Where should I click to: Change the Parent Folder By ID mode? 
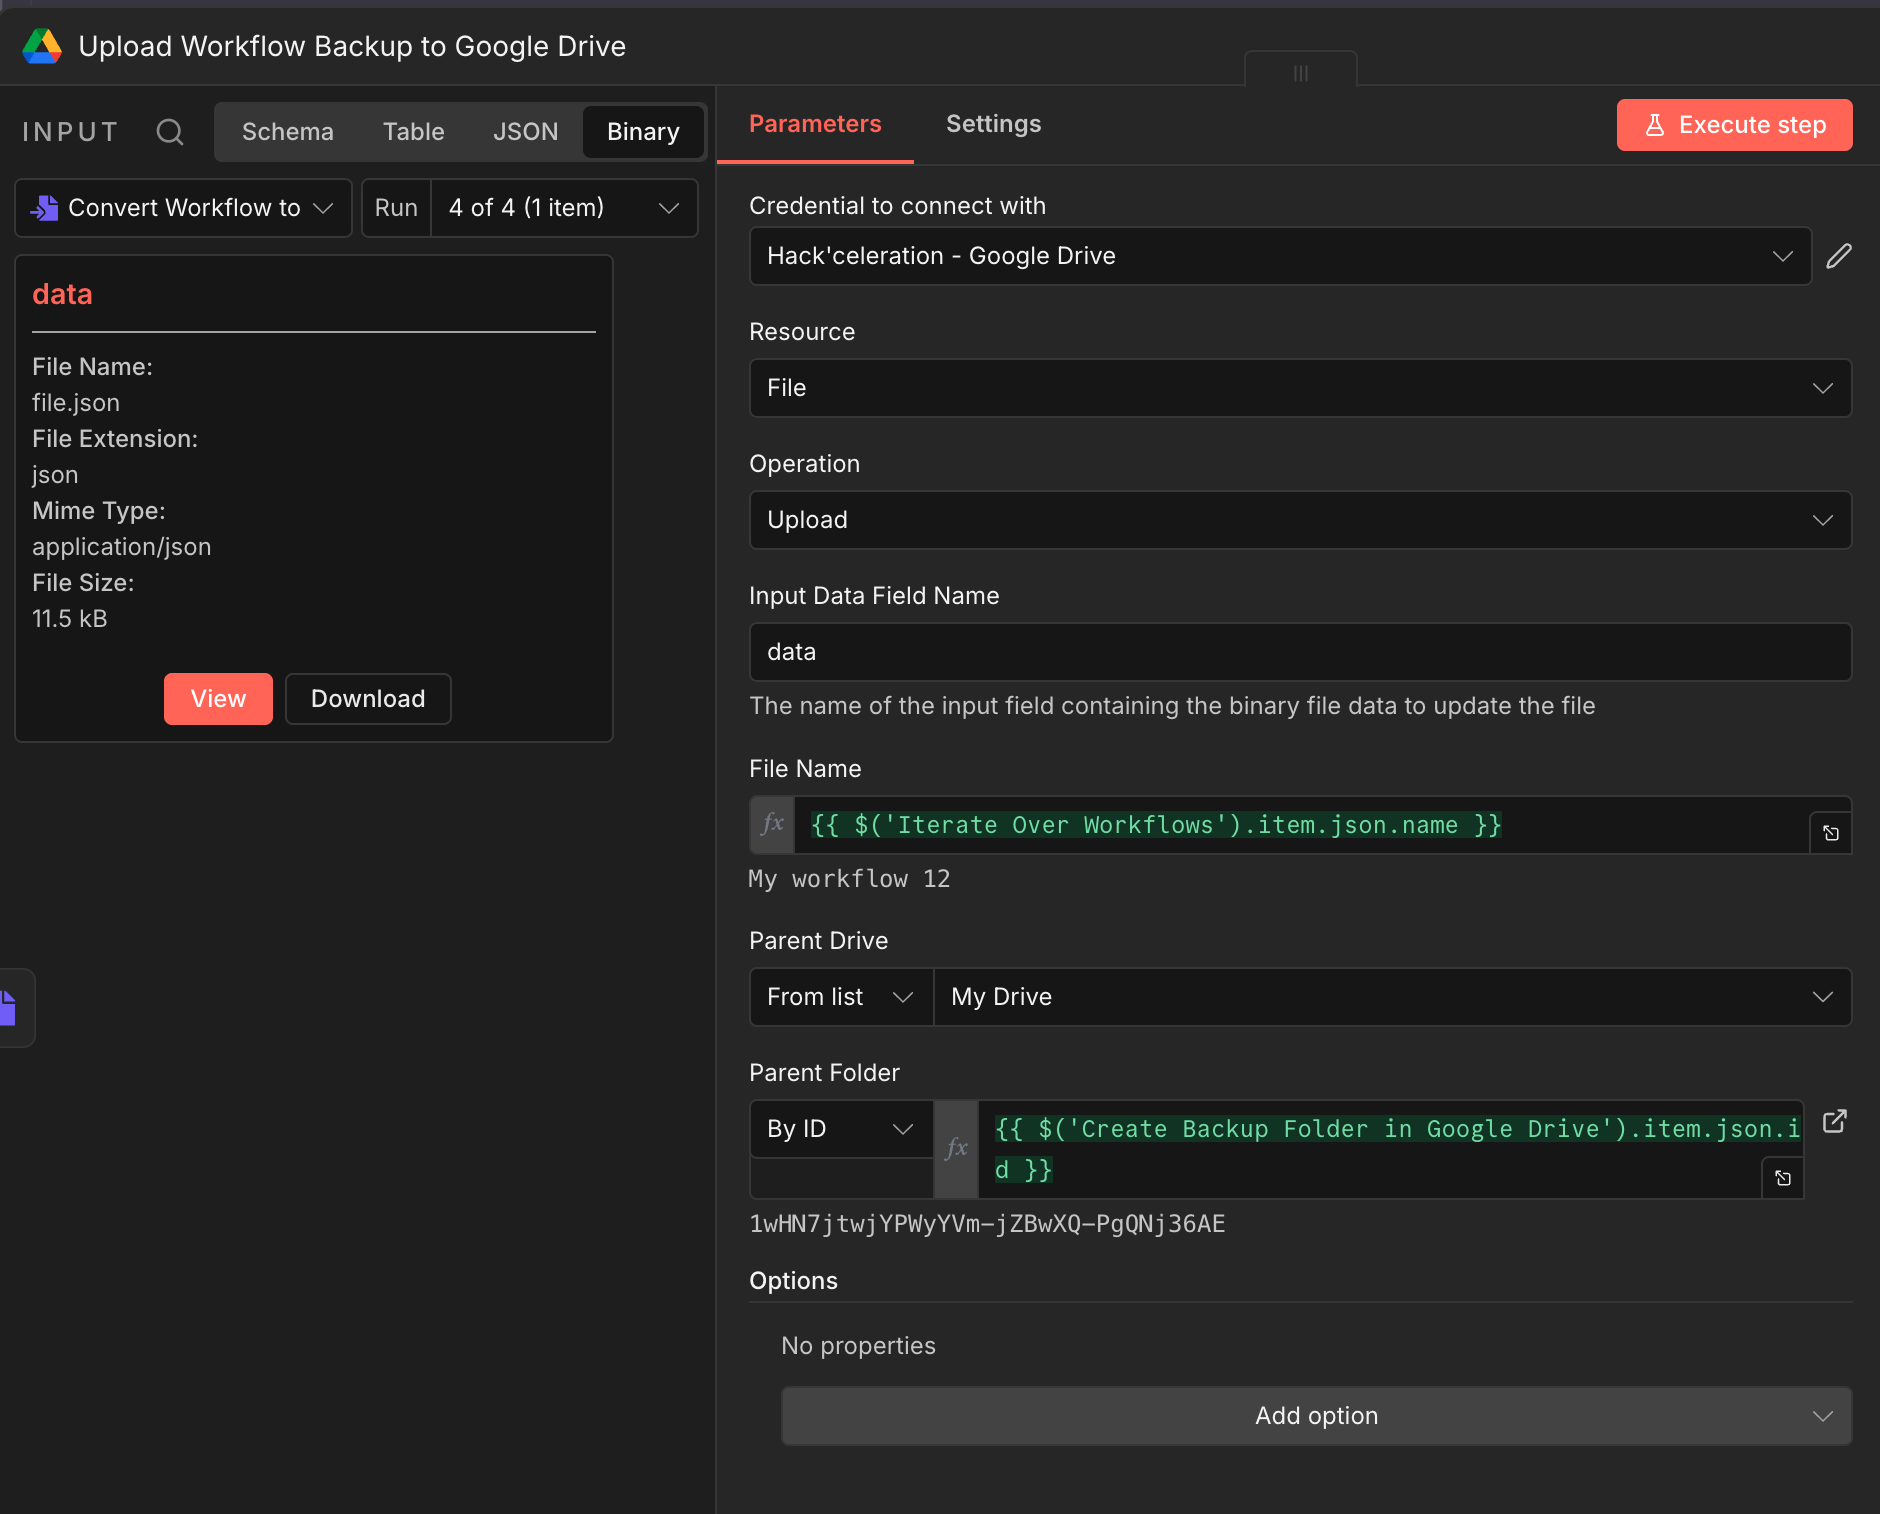coord(841,1129)
